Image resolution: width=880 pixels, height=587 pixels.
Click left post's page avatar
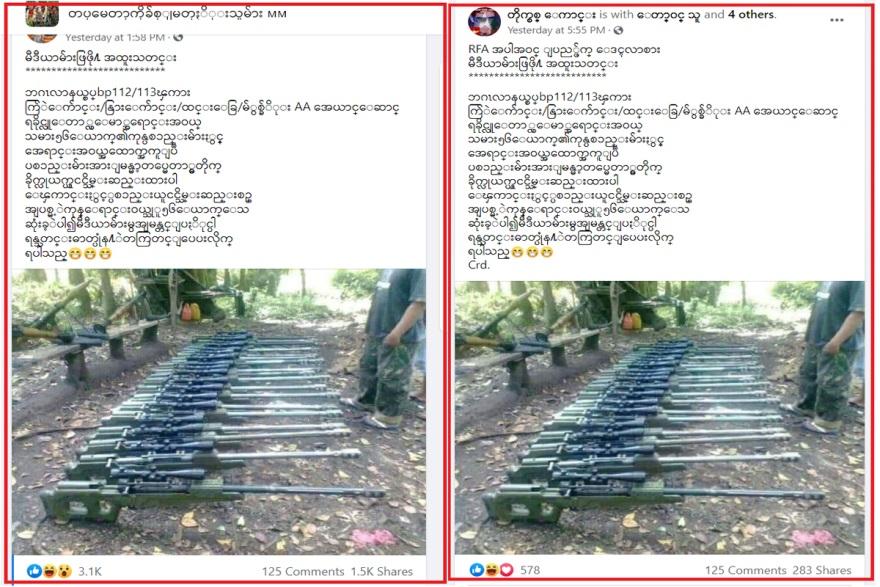[x=42, y=16]
